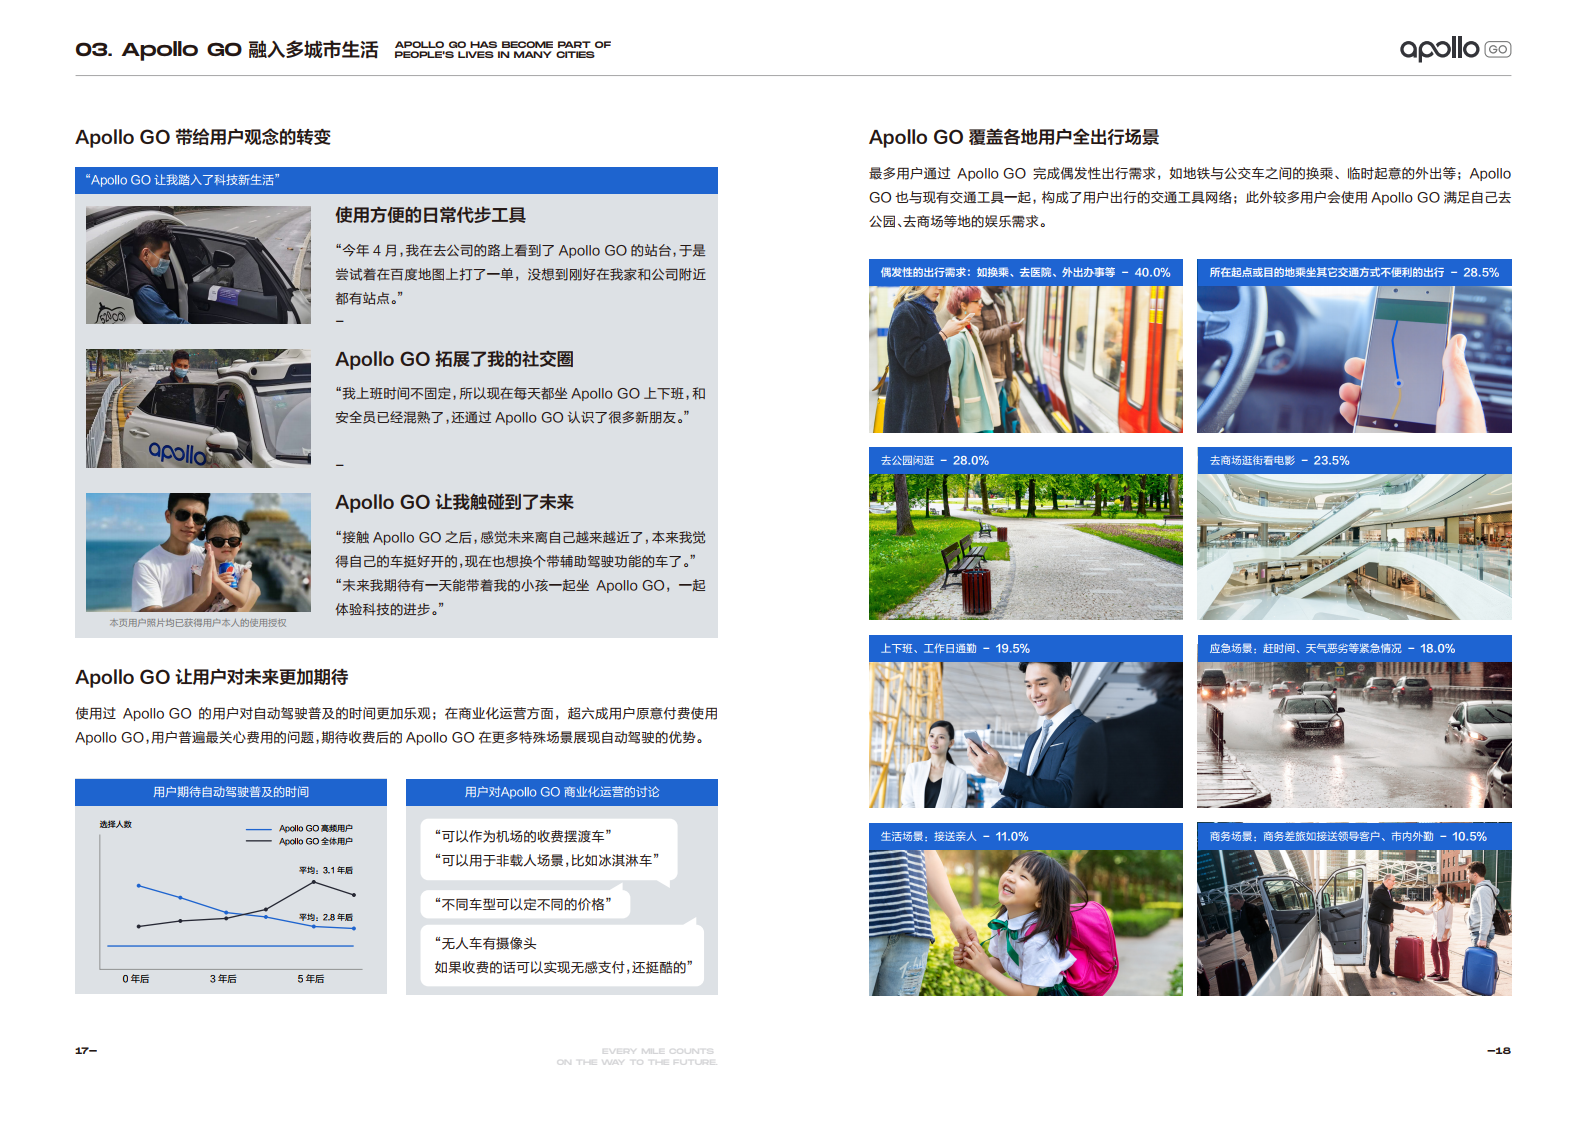1587x1122 pixels.
Task: Click label 去商场逛街看电影 – 23.5%
Action: [x=1354, y=460]
